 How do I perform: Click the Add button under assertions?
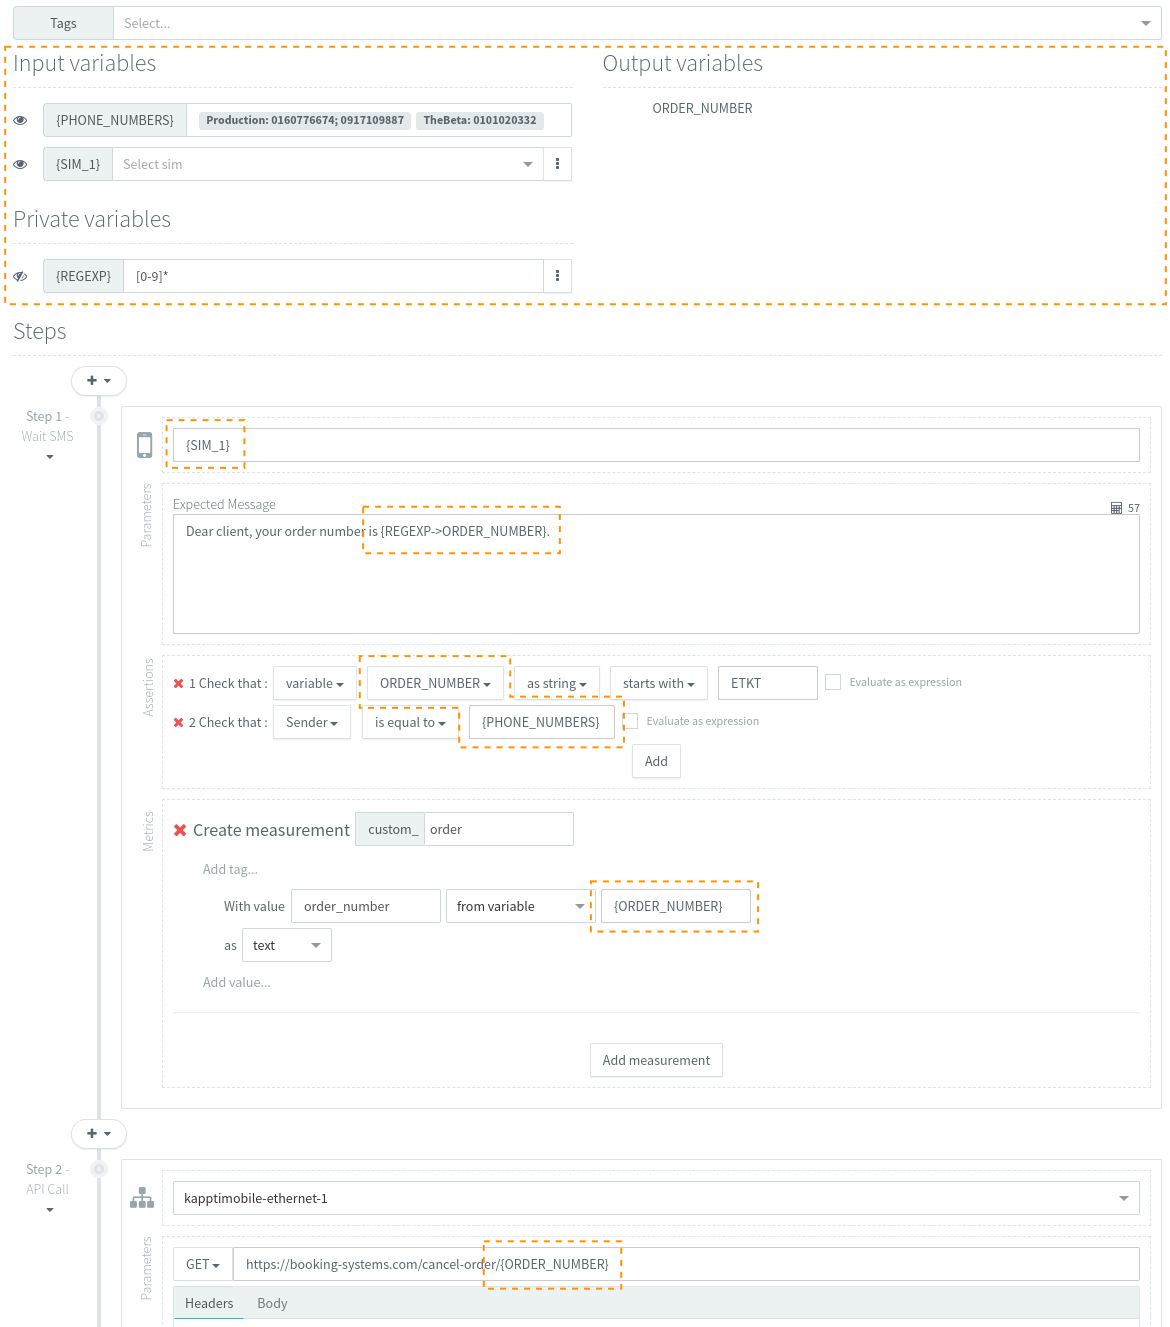coord(656,761)
